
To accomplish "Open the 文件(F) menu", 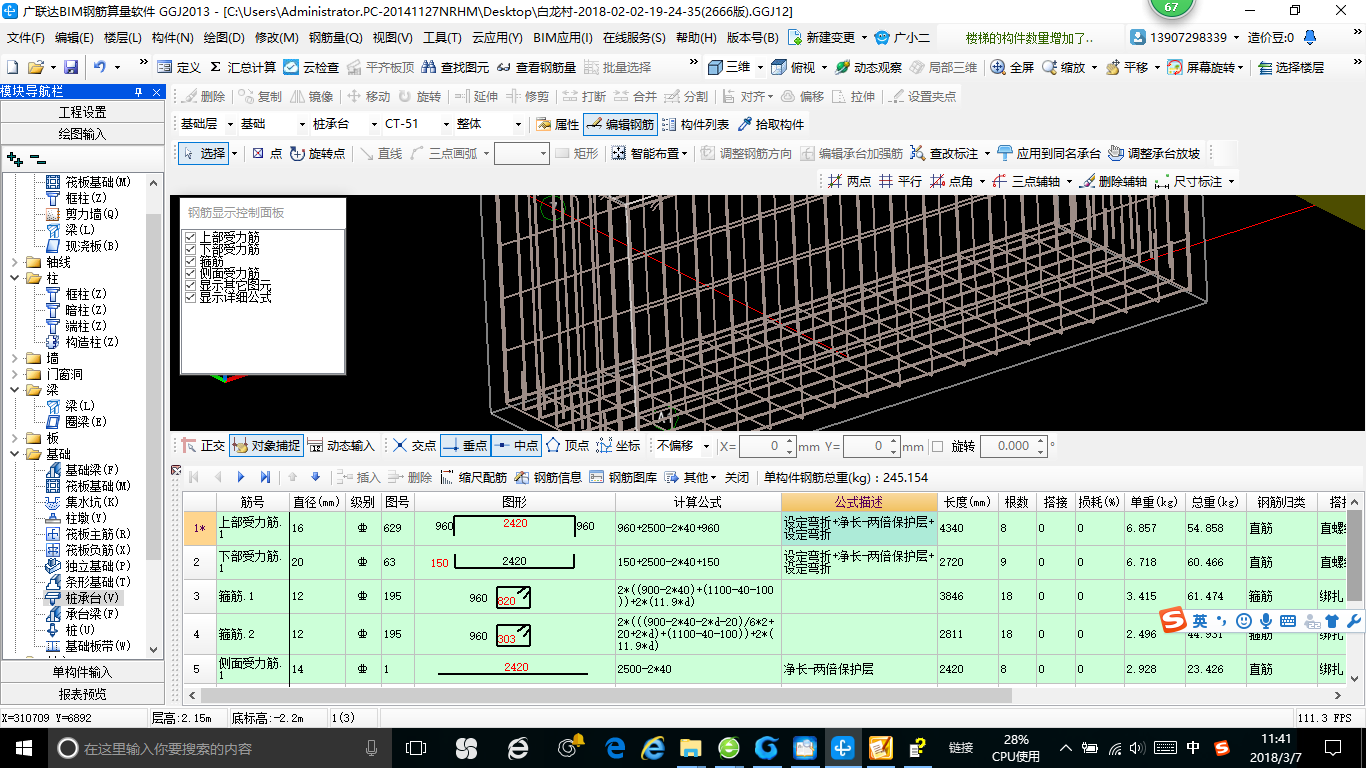I will [26, 38].
